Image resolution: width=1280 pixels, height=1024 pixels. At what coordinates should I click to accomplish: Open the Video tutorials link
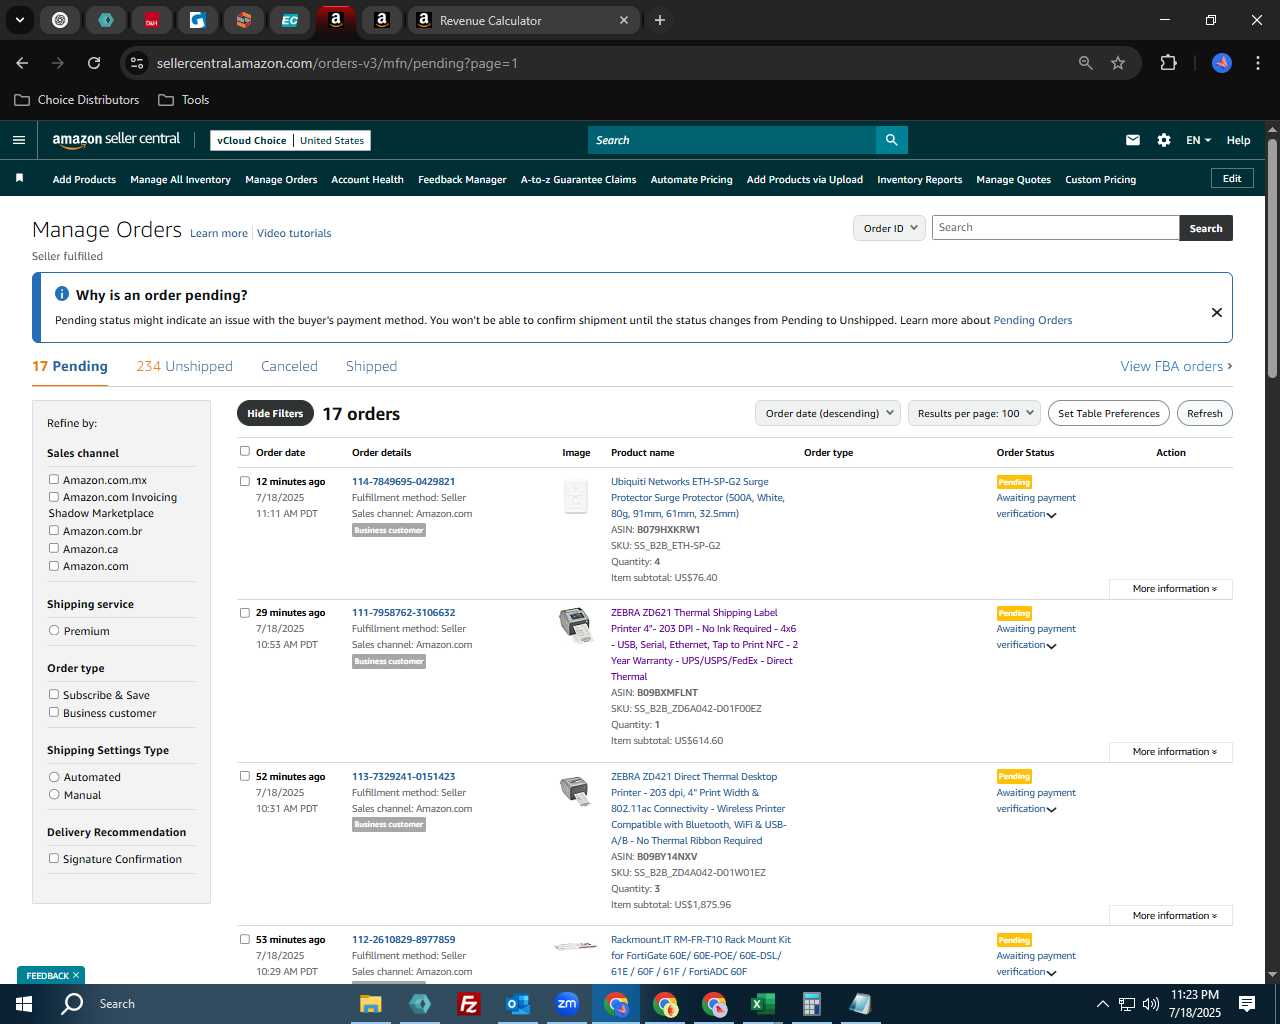click(294, 233)
